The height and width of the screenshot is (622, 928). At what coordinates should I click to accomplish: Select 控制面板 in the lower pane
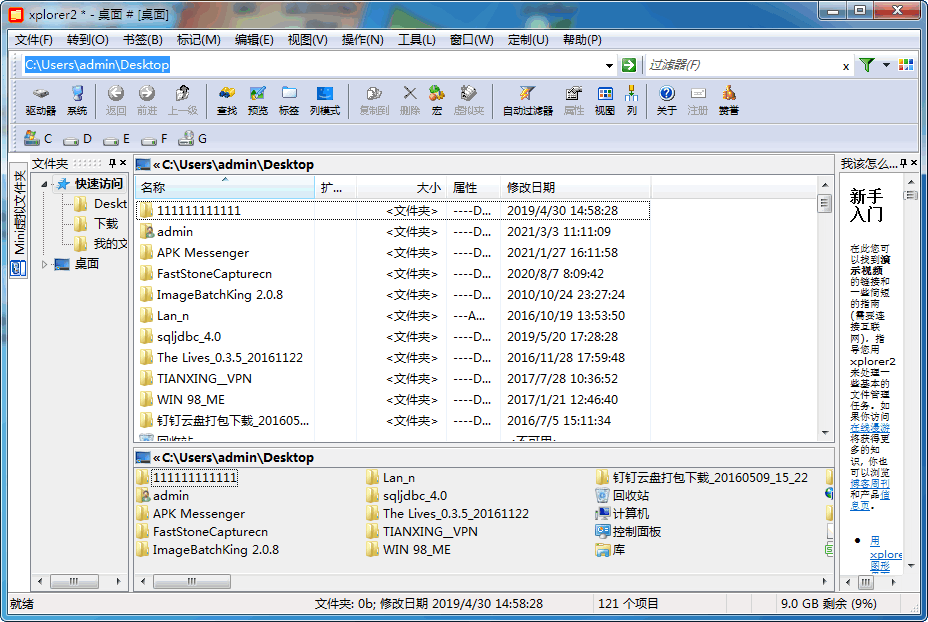point(628,531)
